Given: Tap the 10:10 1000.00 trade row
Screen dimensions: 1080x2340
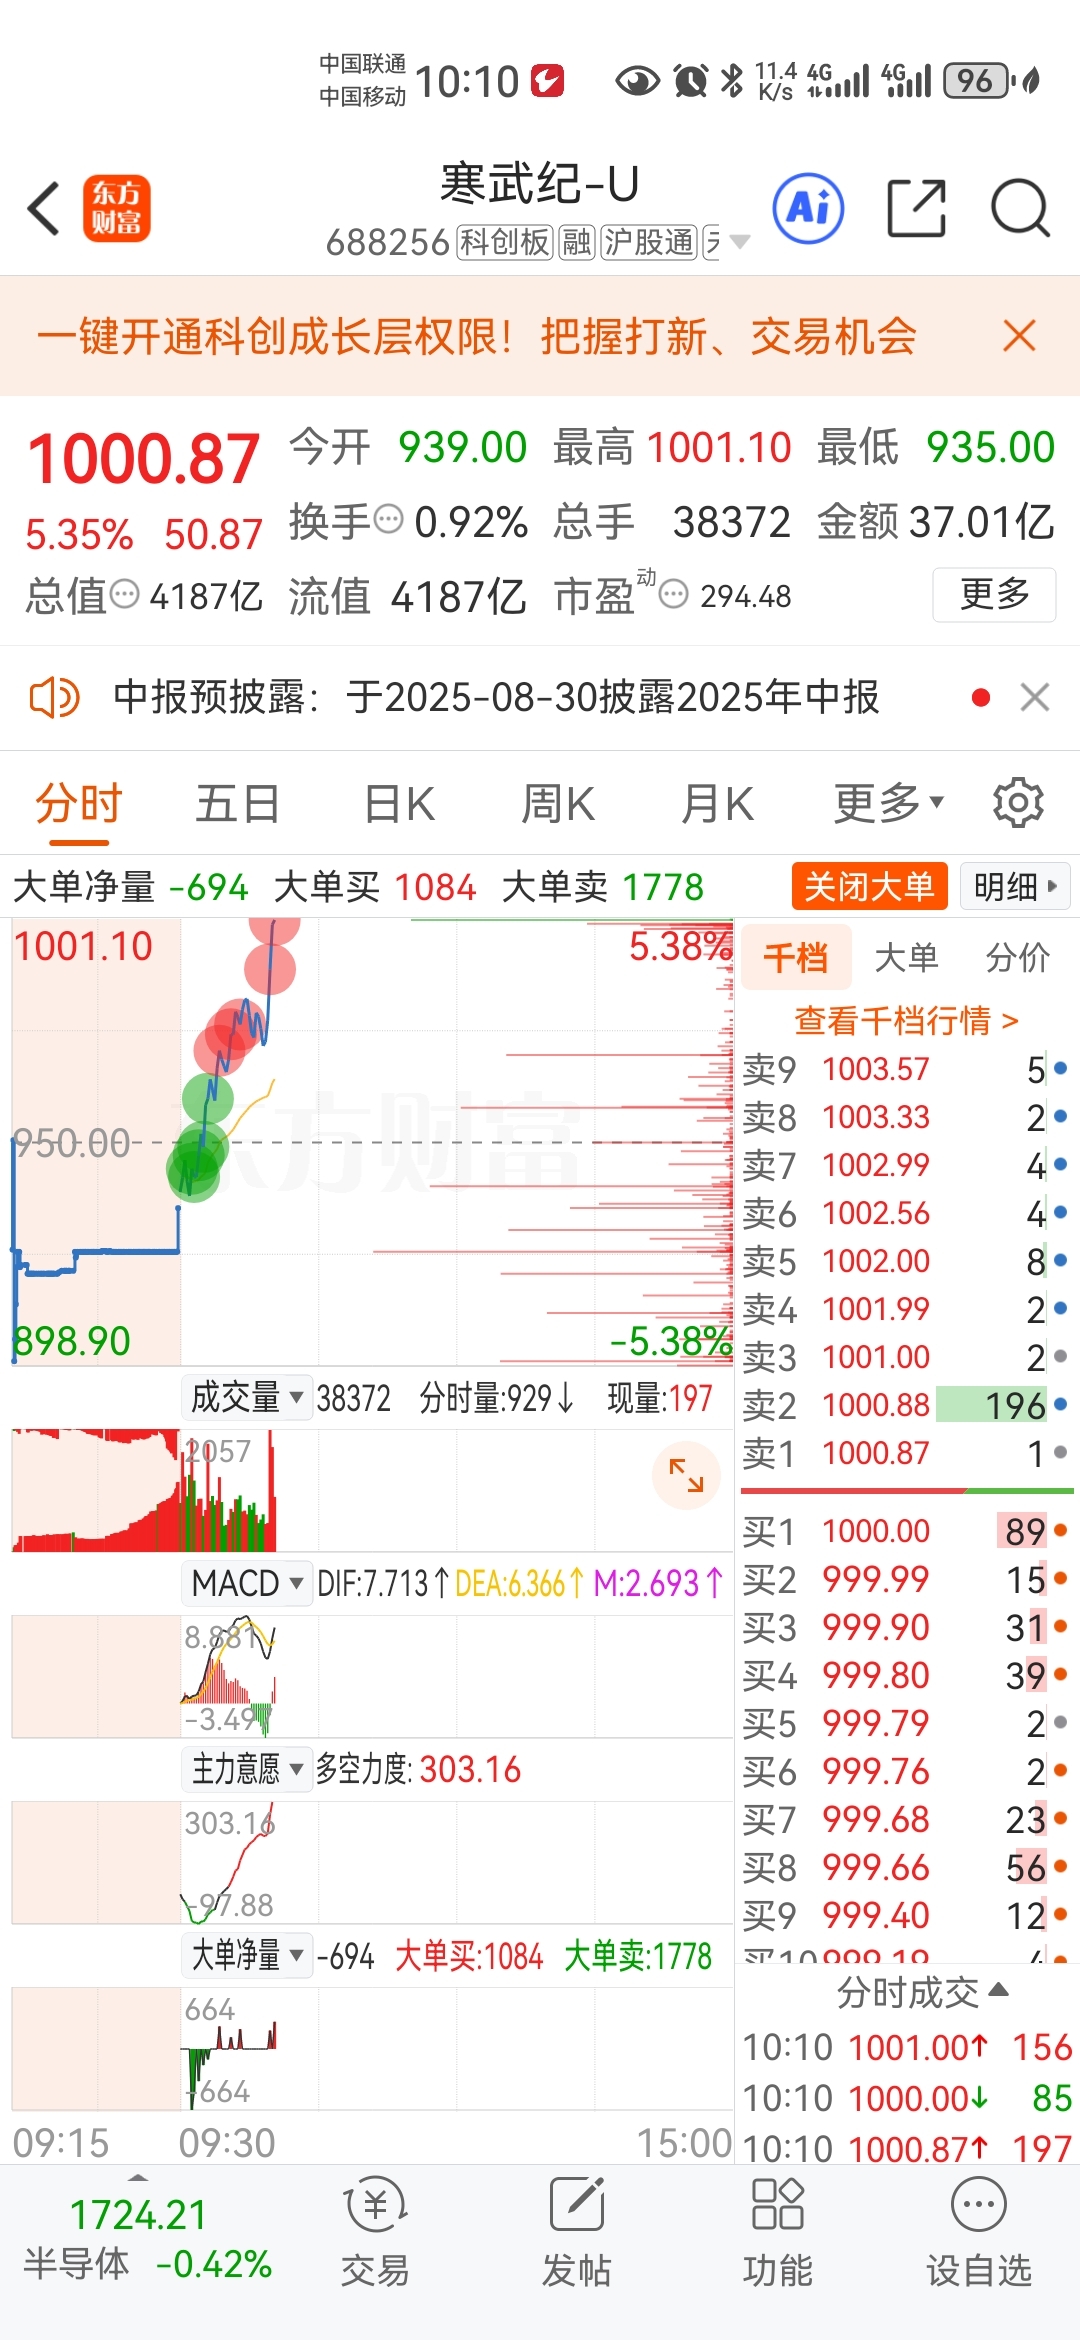Looking at the screenshot, I should (x=907, y=2097).
